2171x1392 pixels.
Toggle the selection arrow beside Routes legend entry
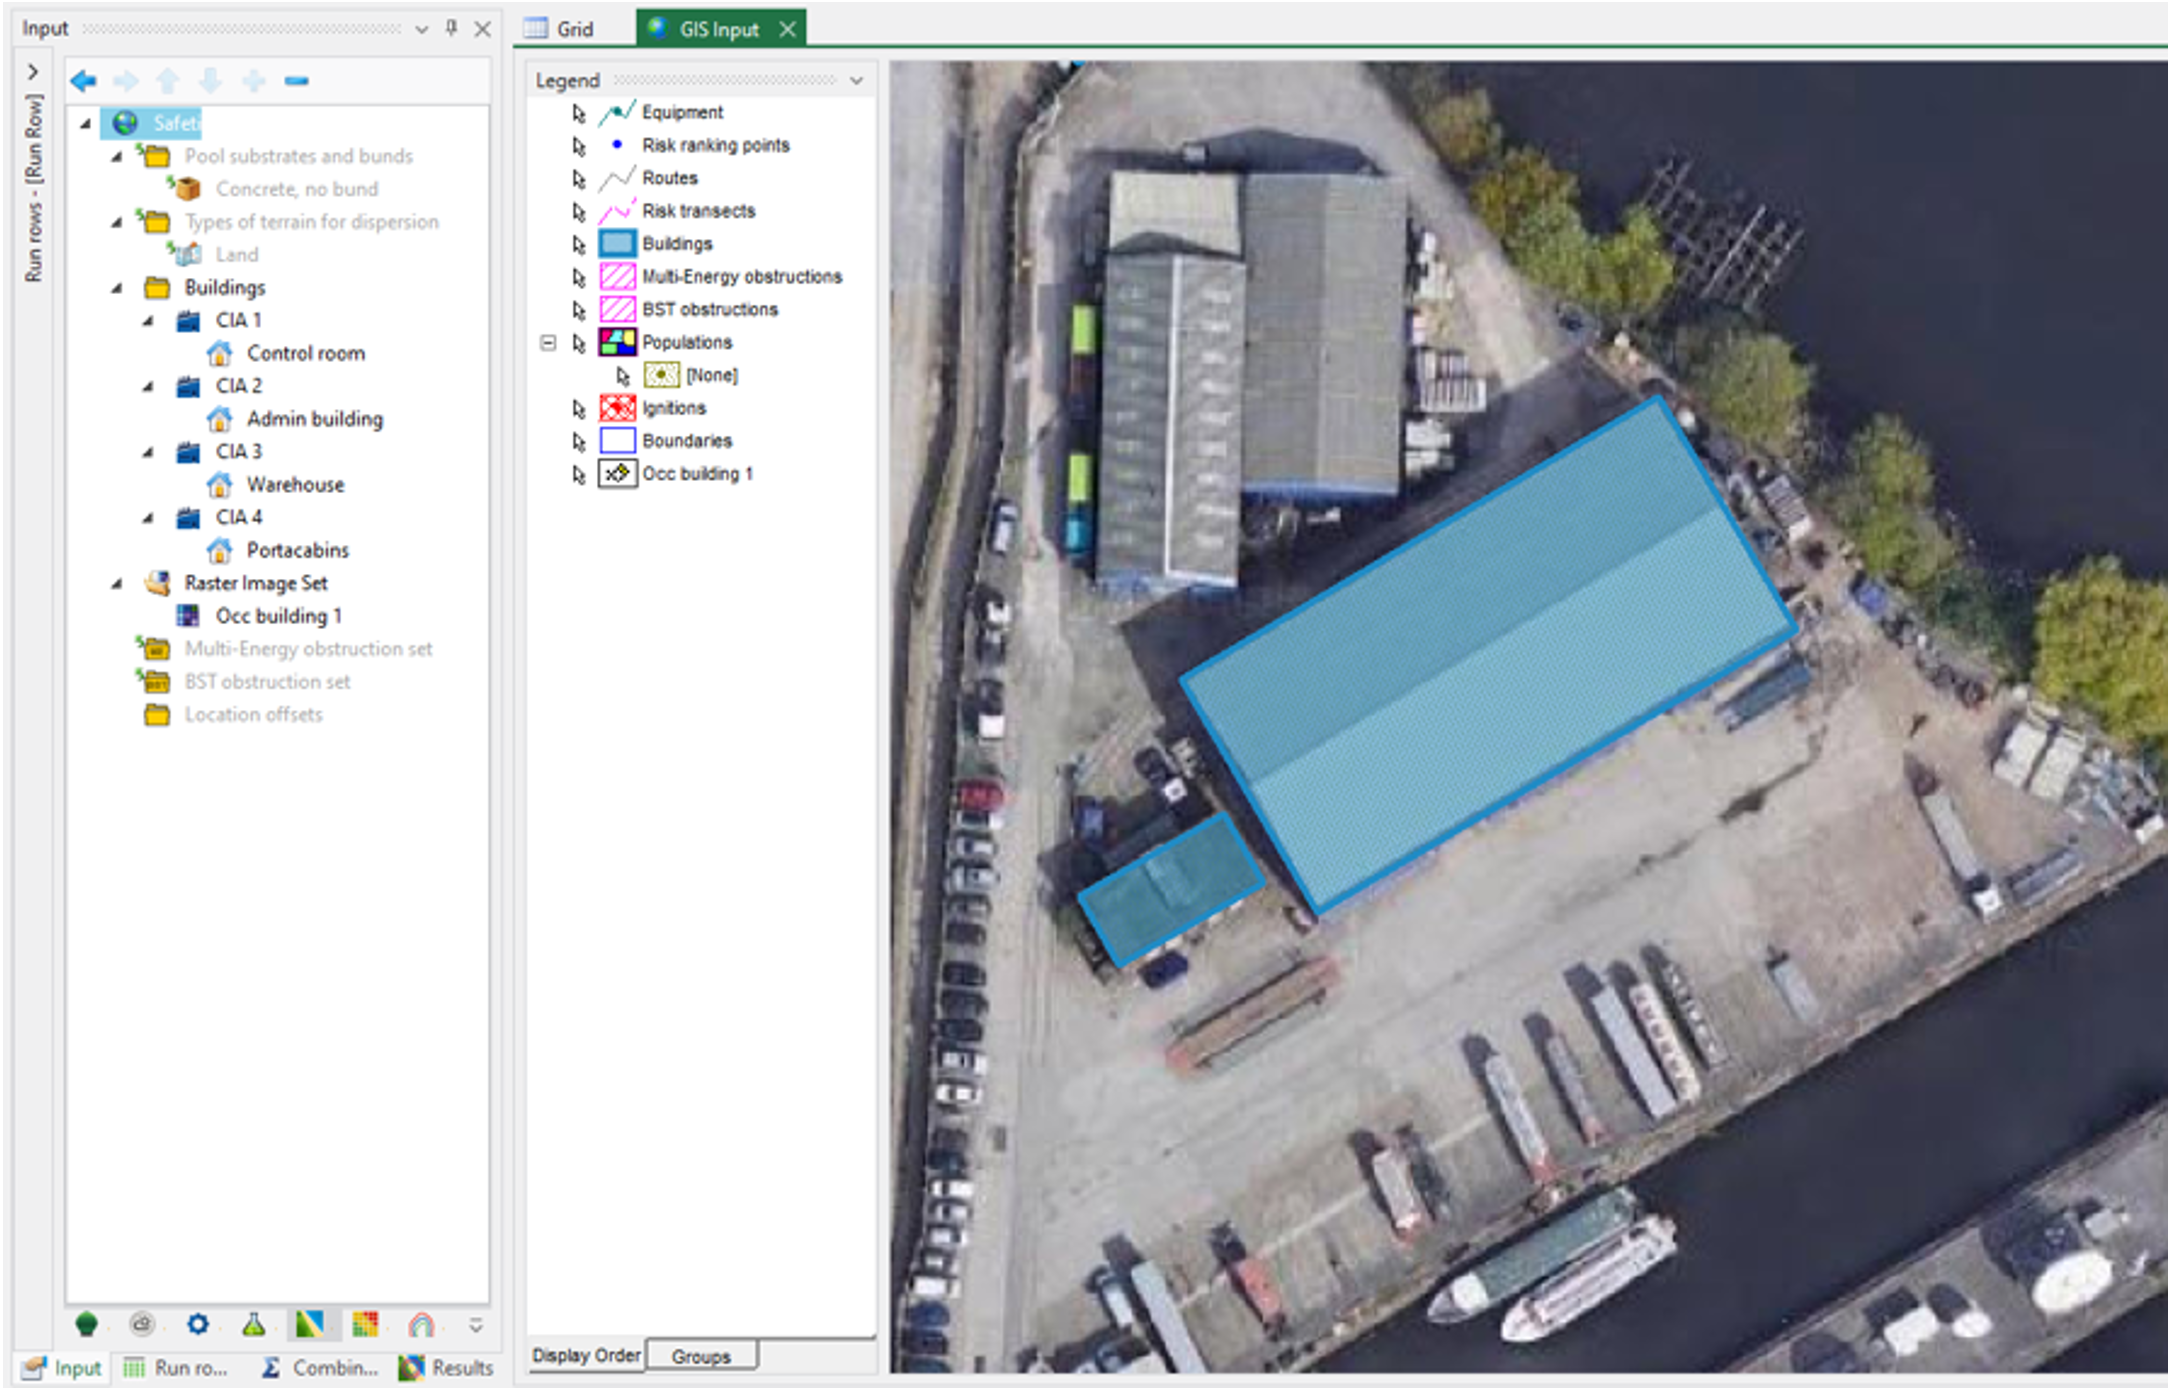(578, 178)
